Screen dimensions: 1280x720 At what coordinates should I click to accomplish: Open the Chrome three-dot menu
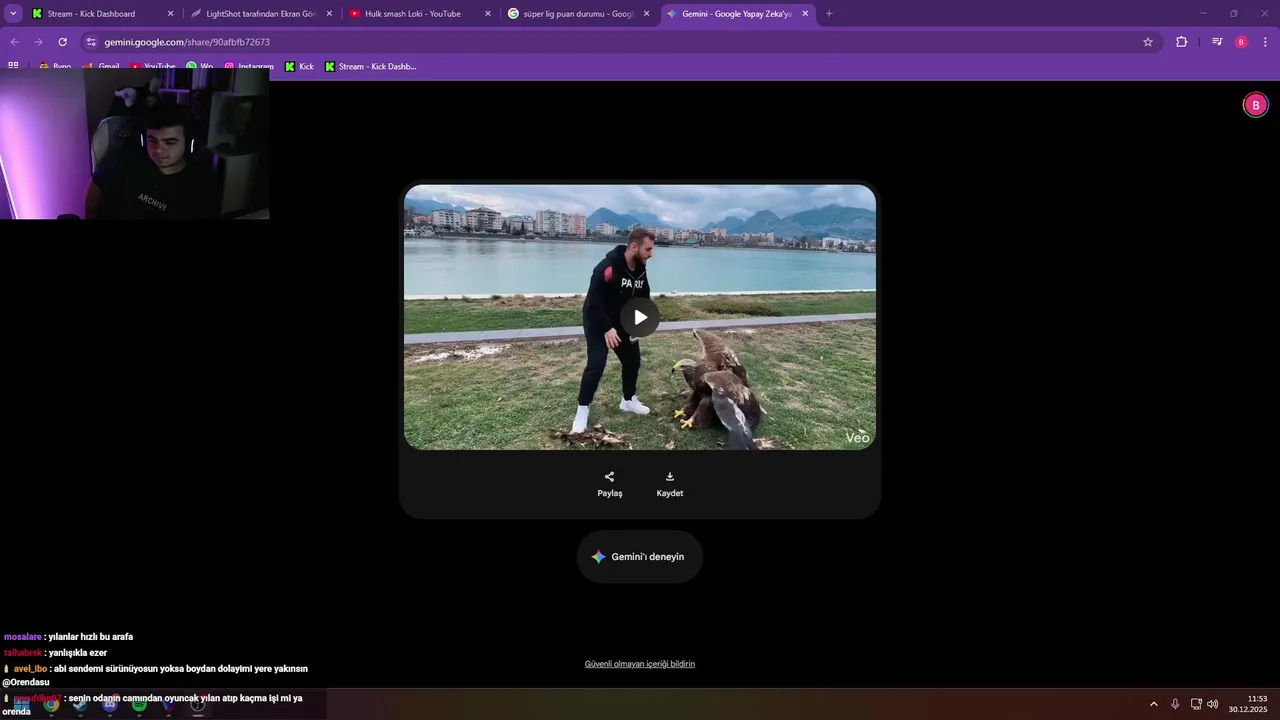[x=1265, y=42]
